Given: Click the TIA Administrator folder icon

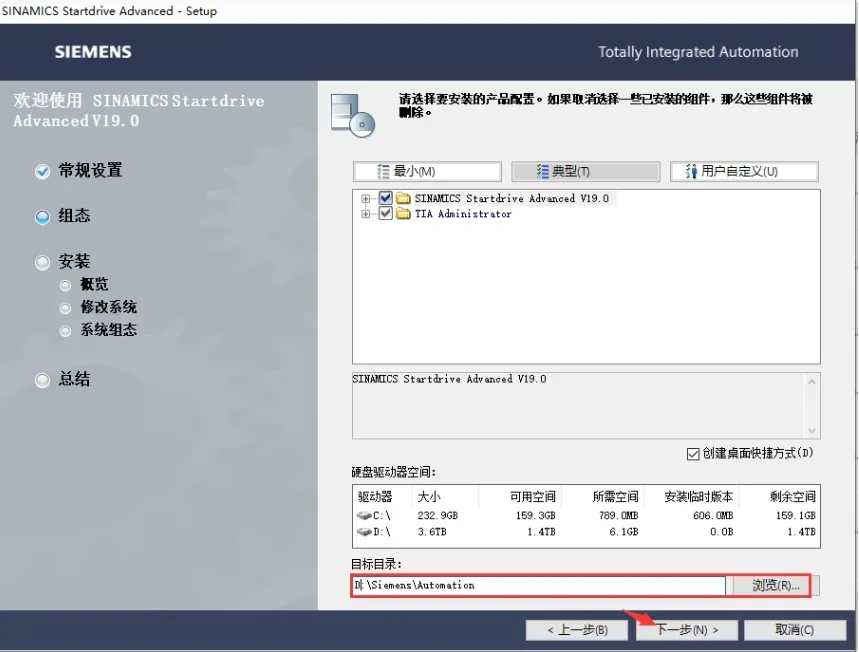Looking at the screenshot, I should (403, 213).
